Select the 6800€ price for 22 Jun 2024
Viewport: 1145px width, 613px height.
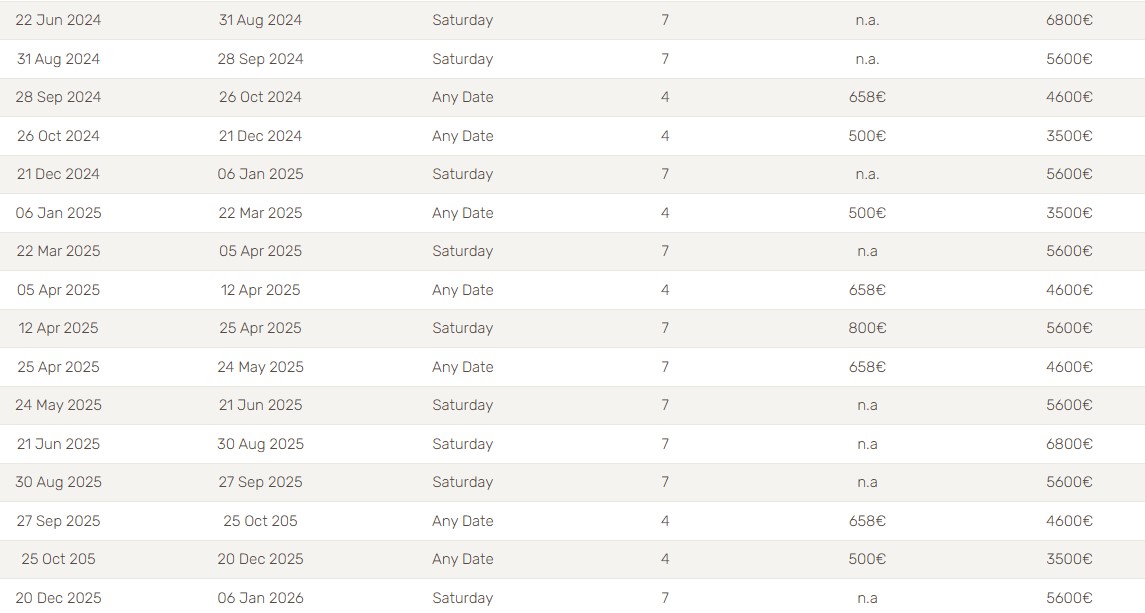click(1069, 20)
